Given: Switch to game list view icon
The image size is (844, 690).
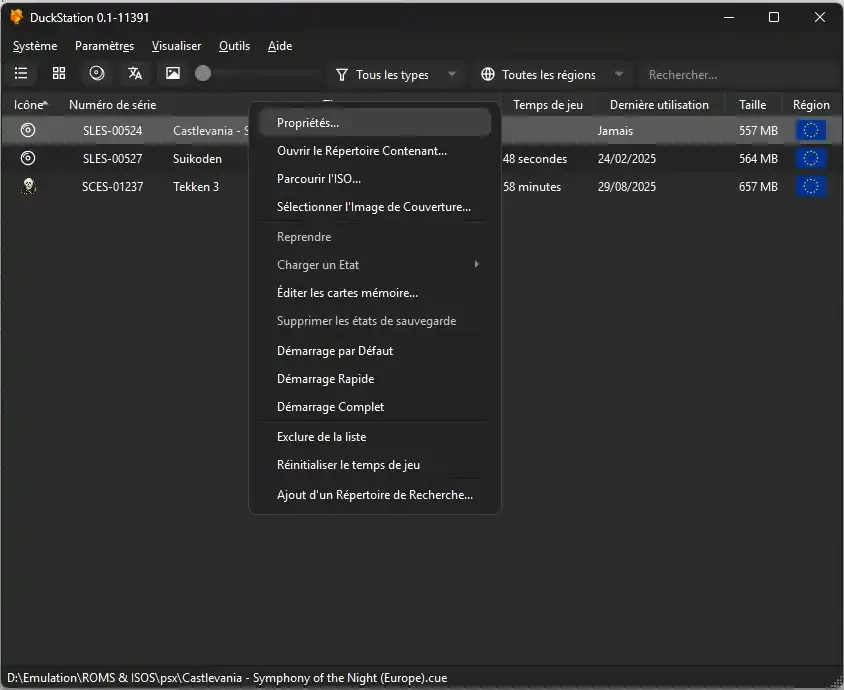Looking at the screenshot, I should tap(21, 73).
